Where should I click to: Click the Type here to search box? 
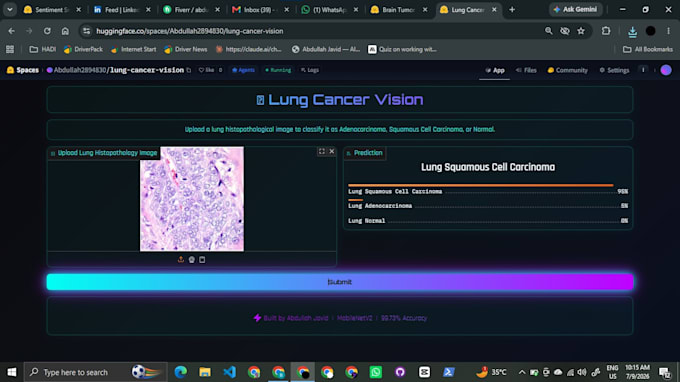tap(95, 372)
